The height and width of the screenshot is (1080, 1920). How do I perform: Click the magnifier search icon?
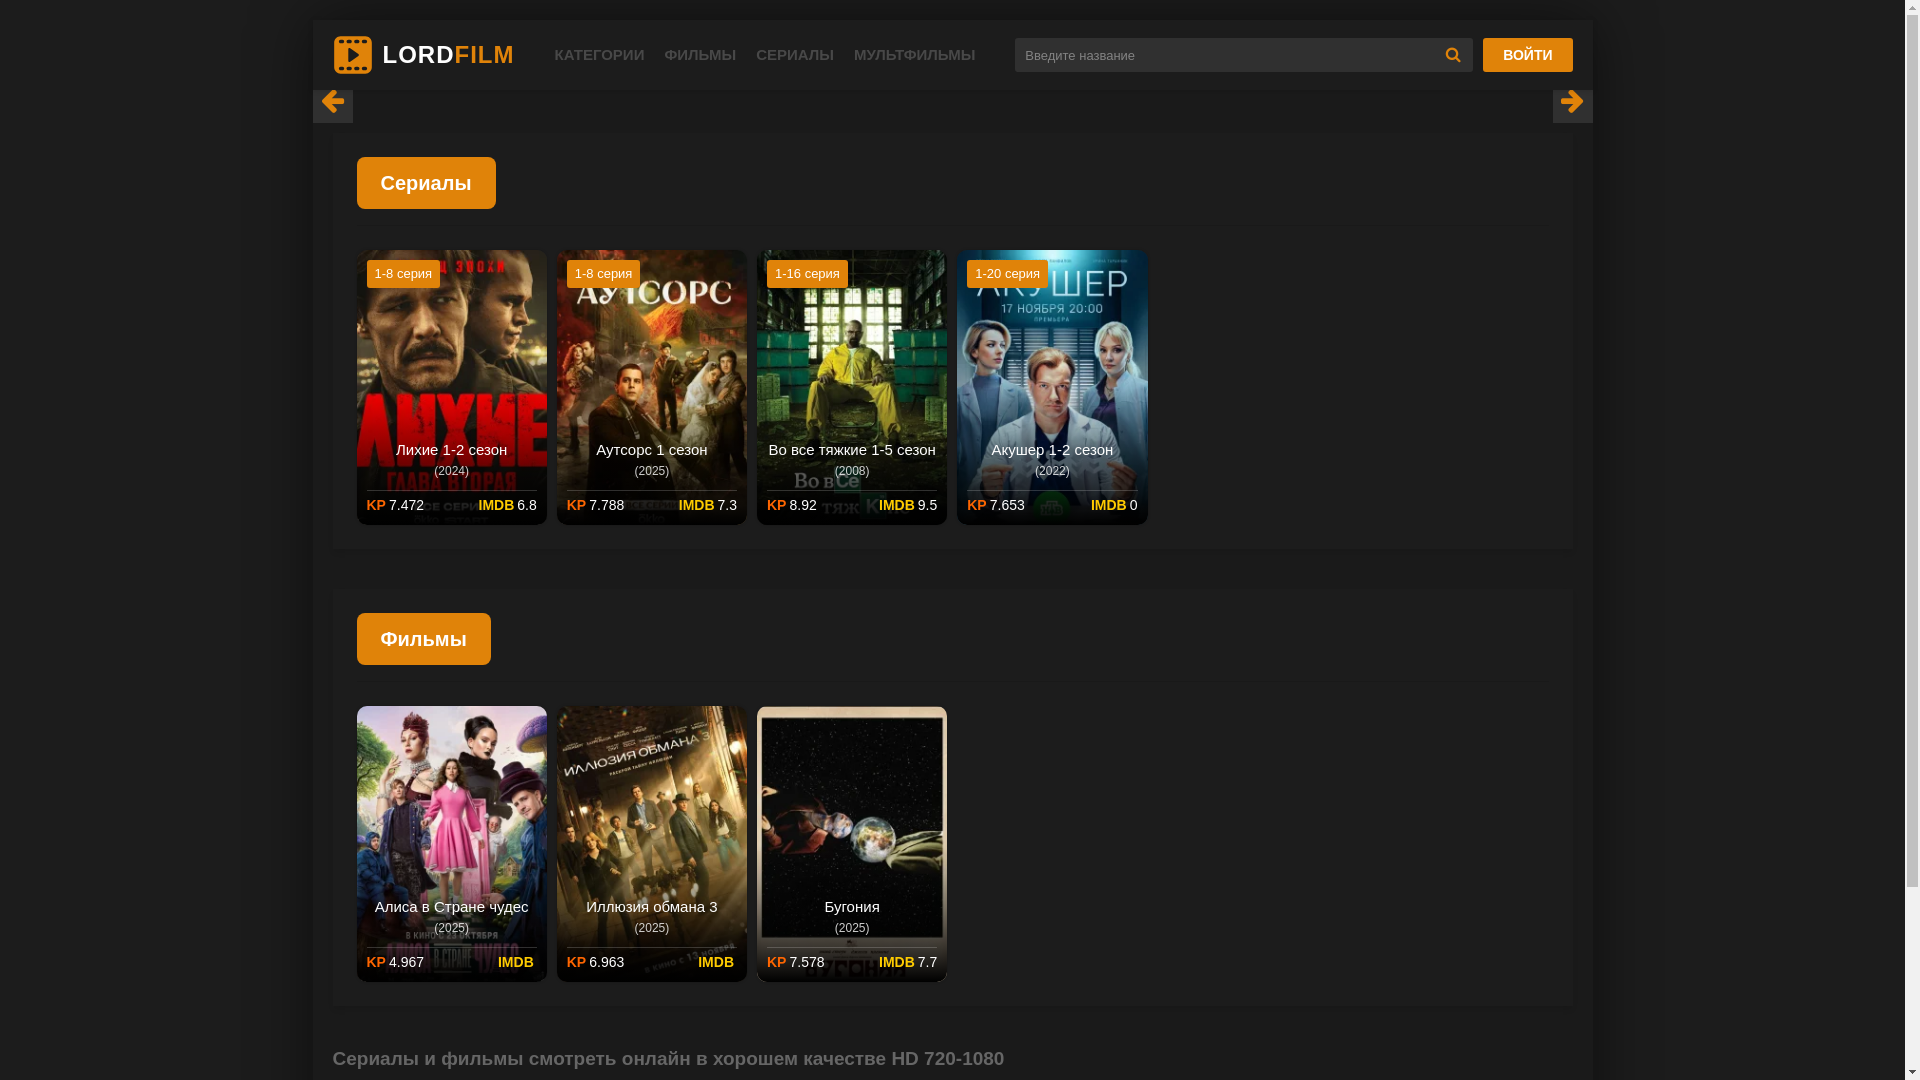[x=1453, y=55]
